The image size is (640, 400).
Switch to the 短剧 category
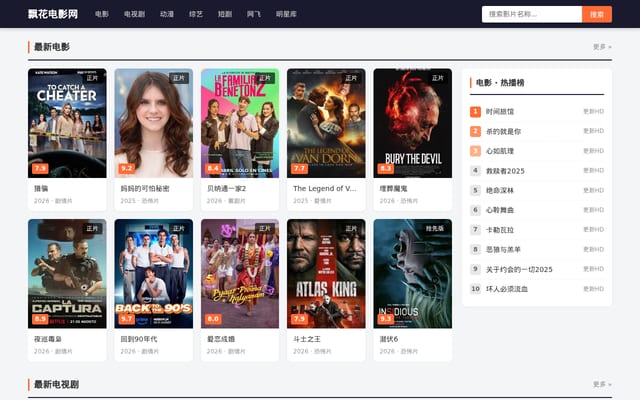(x=225, y=14)
